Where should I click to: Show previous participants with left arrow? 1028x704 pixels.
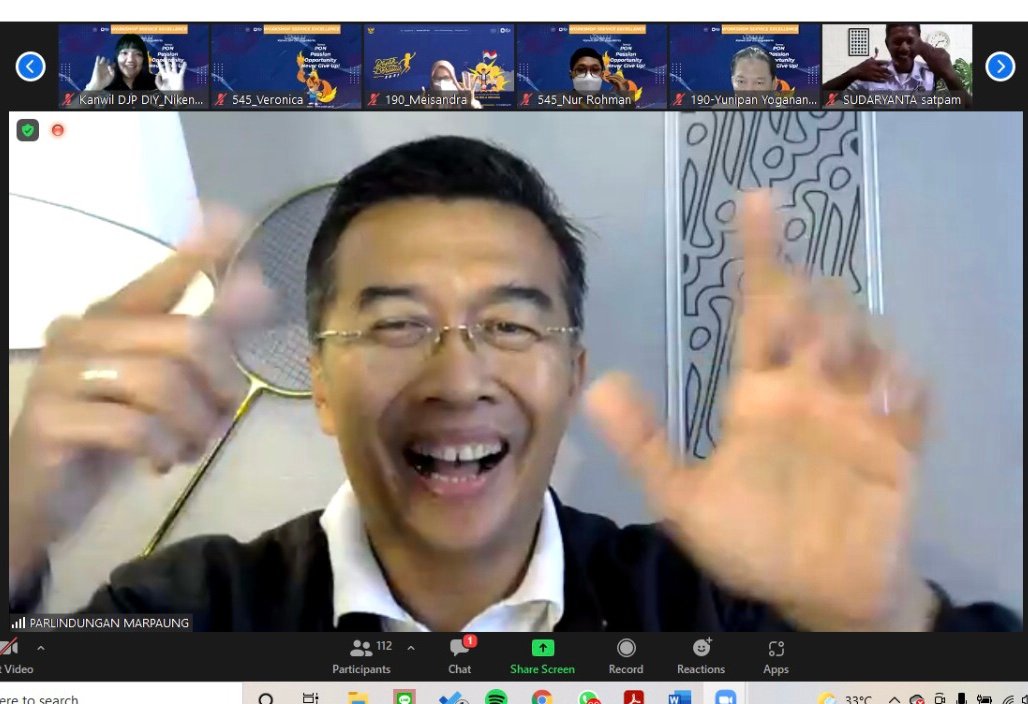click(30, 66)
